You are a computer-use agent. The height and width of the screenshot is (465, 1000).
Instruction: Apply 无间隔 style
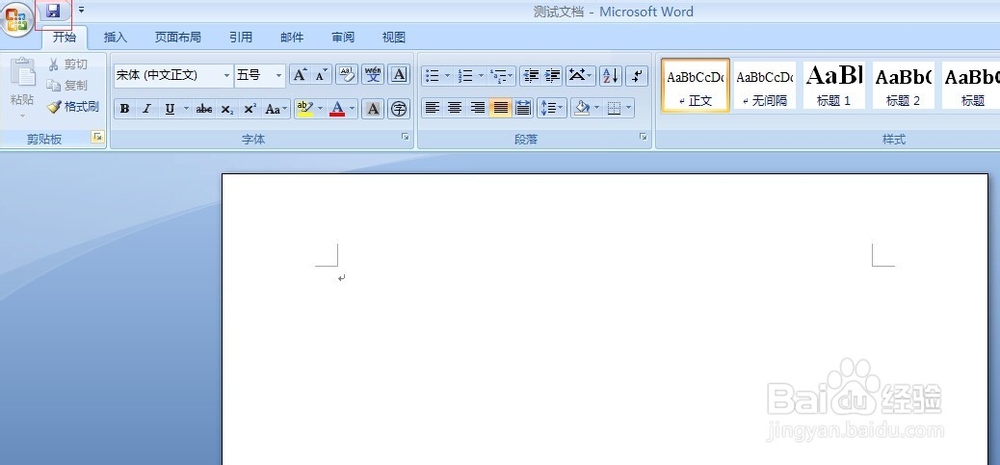coord(765,85)
